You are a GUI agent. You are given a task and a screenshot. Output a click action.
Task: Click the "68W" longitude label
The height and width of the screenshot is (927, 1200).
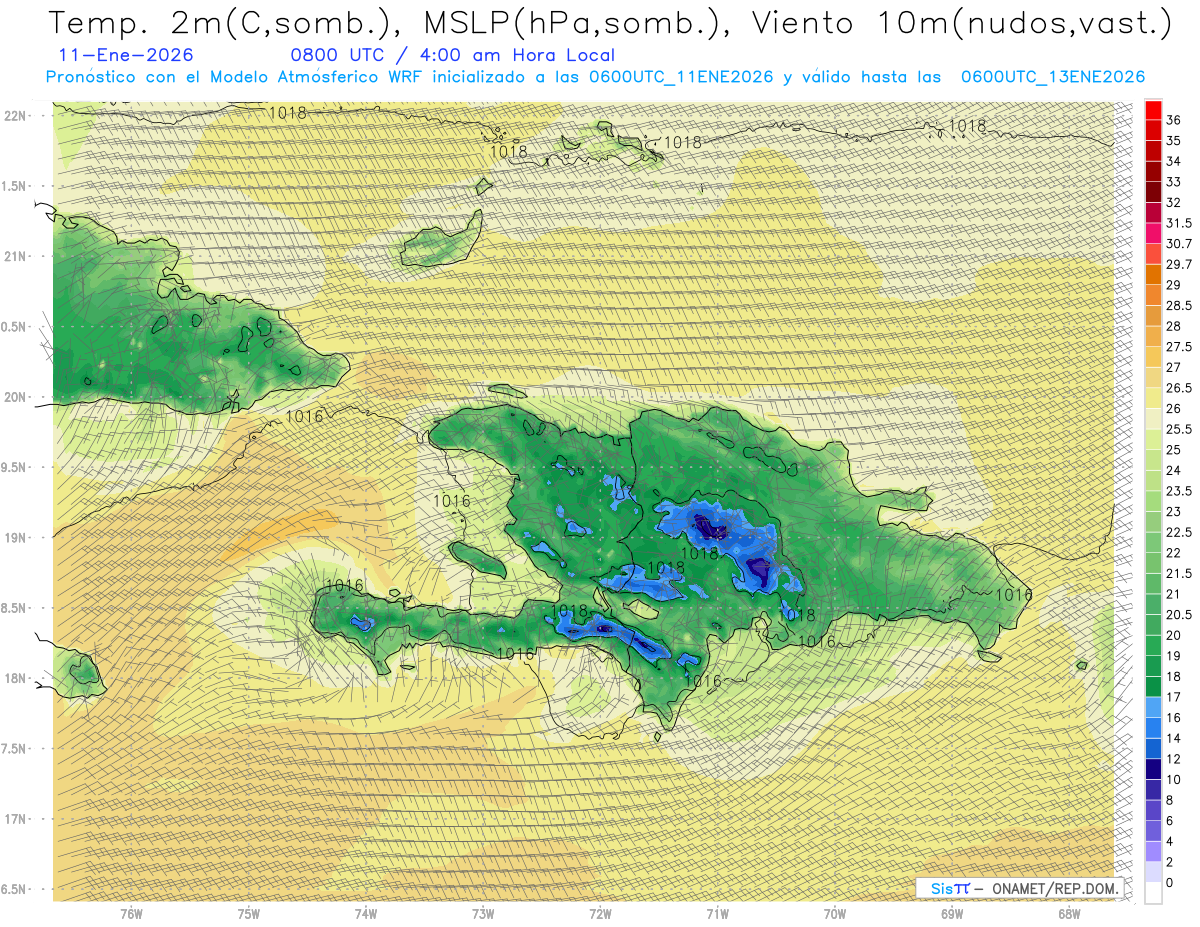click(1069, 913)
